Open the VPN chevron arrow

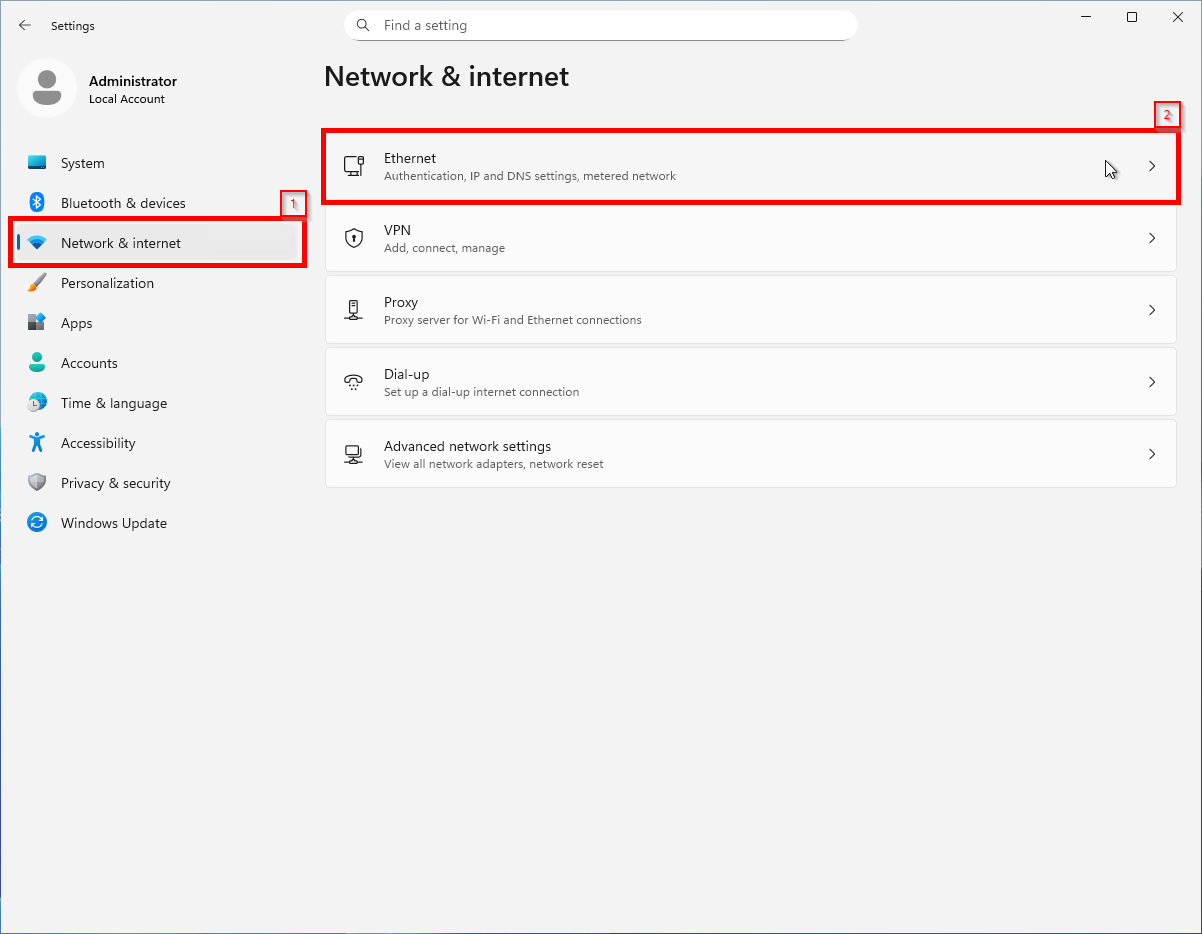pos(1152,238)
